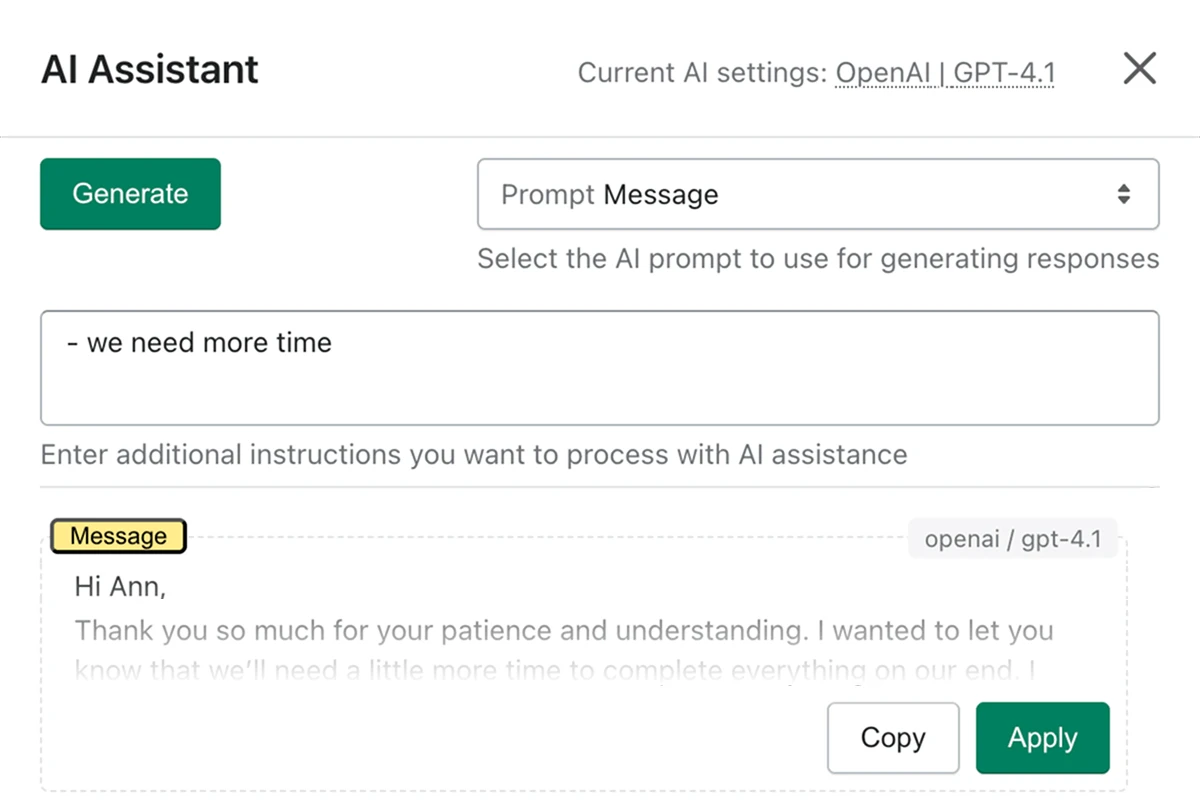Click the "Hi Ann," greeting line
Image resolution: width=1200 pixels, height=800 pixels.
[120, 587]
